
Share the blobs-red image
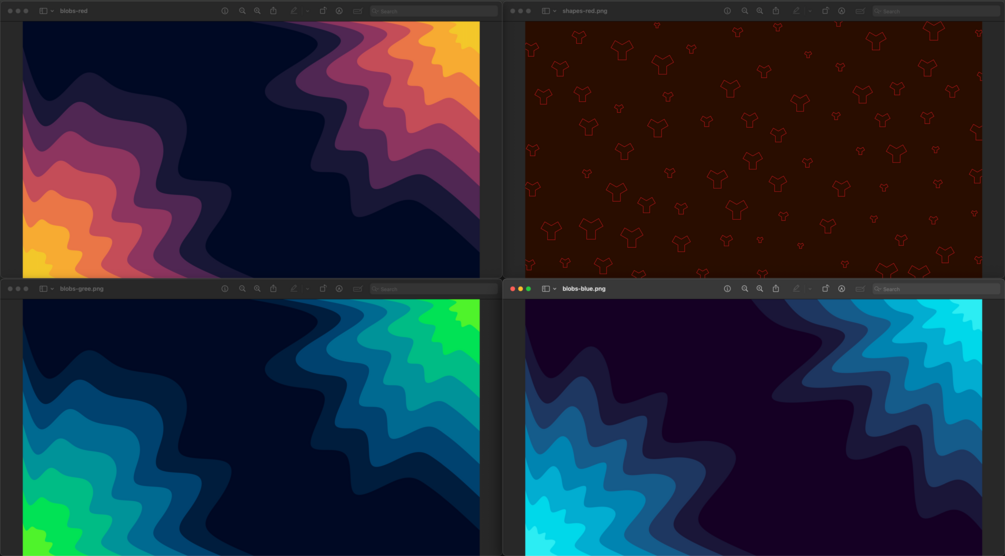click(x=273, y=11)
